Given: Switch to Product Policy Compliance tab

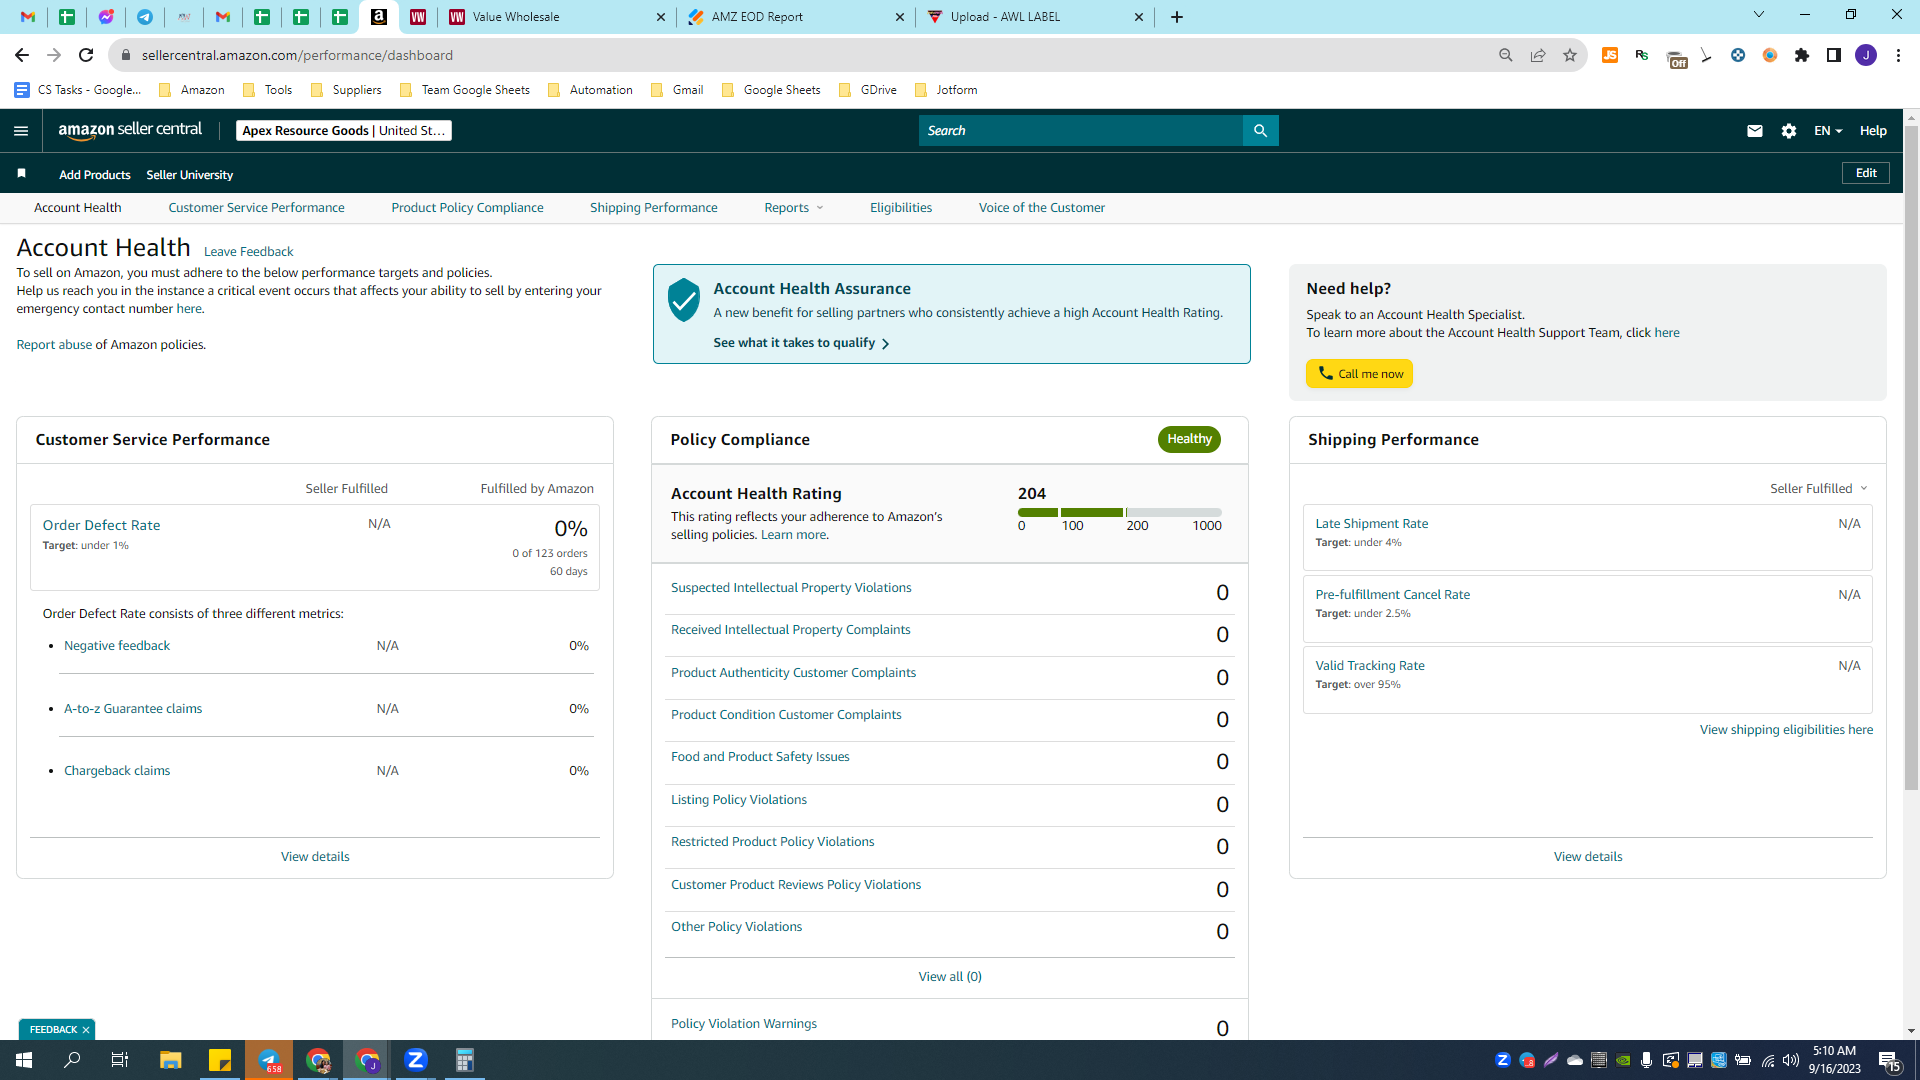Looking at the screenshot, I should coord(467,207).
